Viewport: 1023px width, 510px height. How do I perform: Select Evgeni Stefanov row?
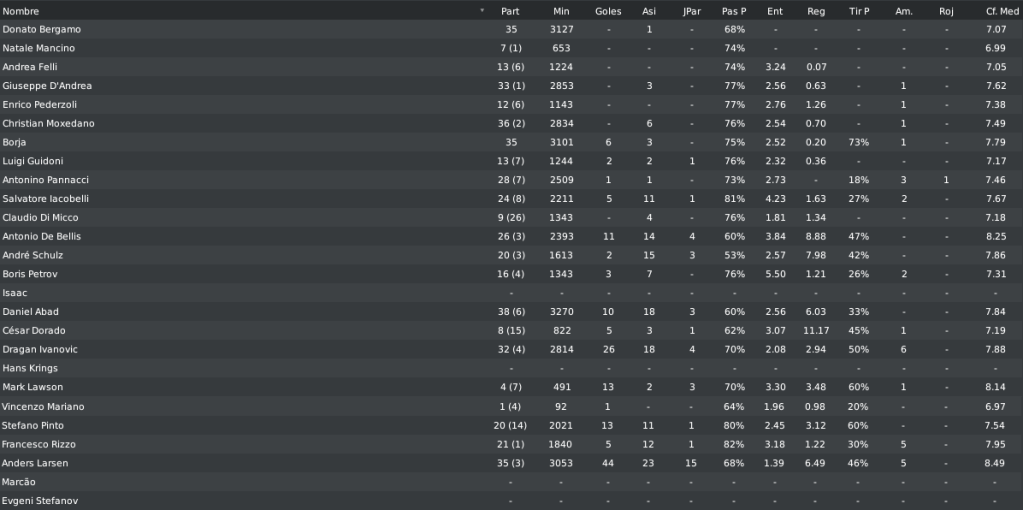[512, 501]
